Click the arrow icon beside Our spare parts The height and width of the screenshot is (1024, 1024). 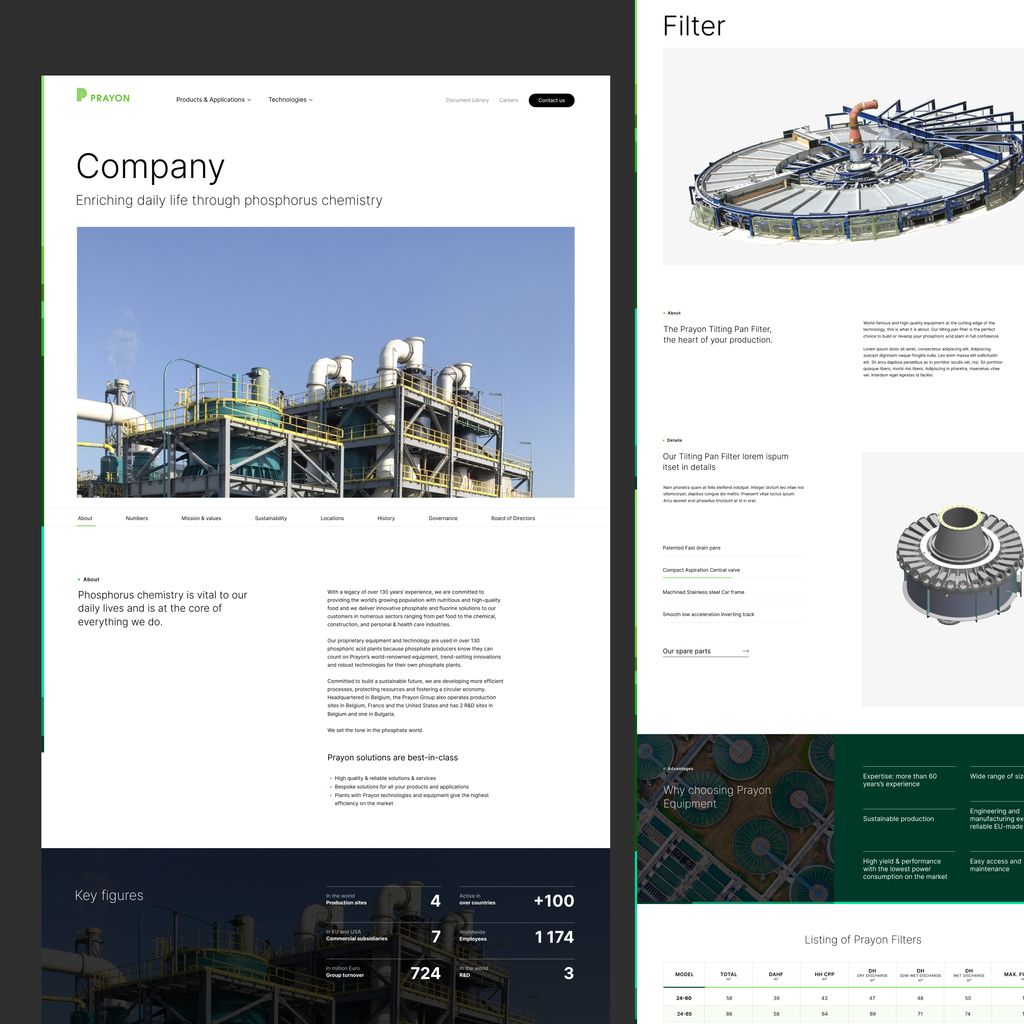746,651
